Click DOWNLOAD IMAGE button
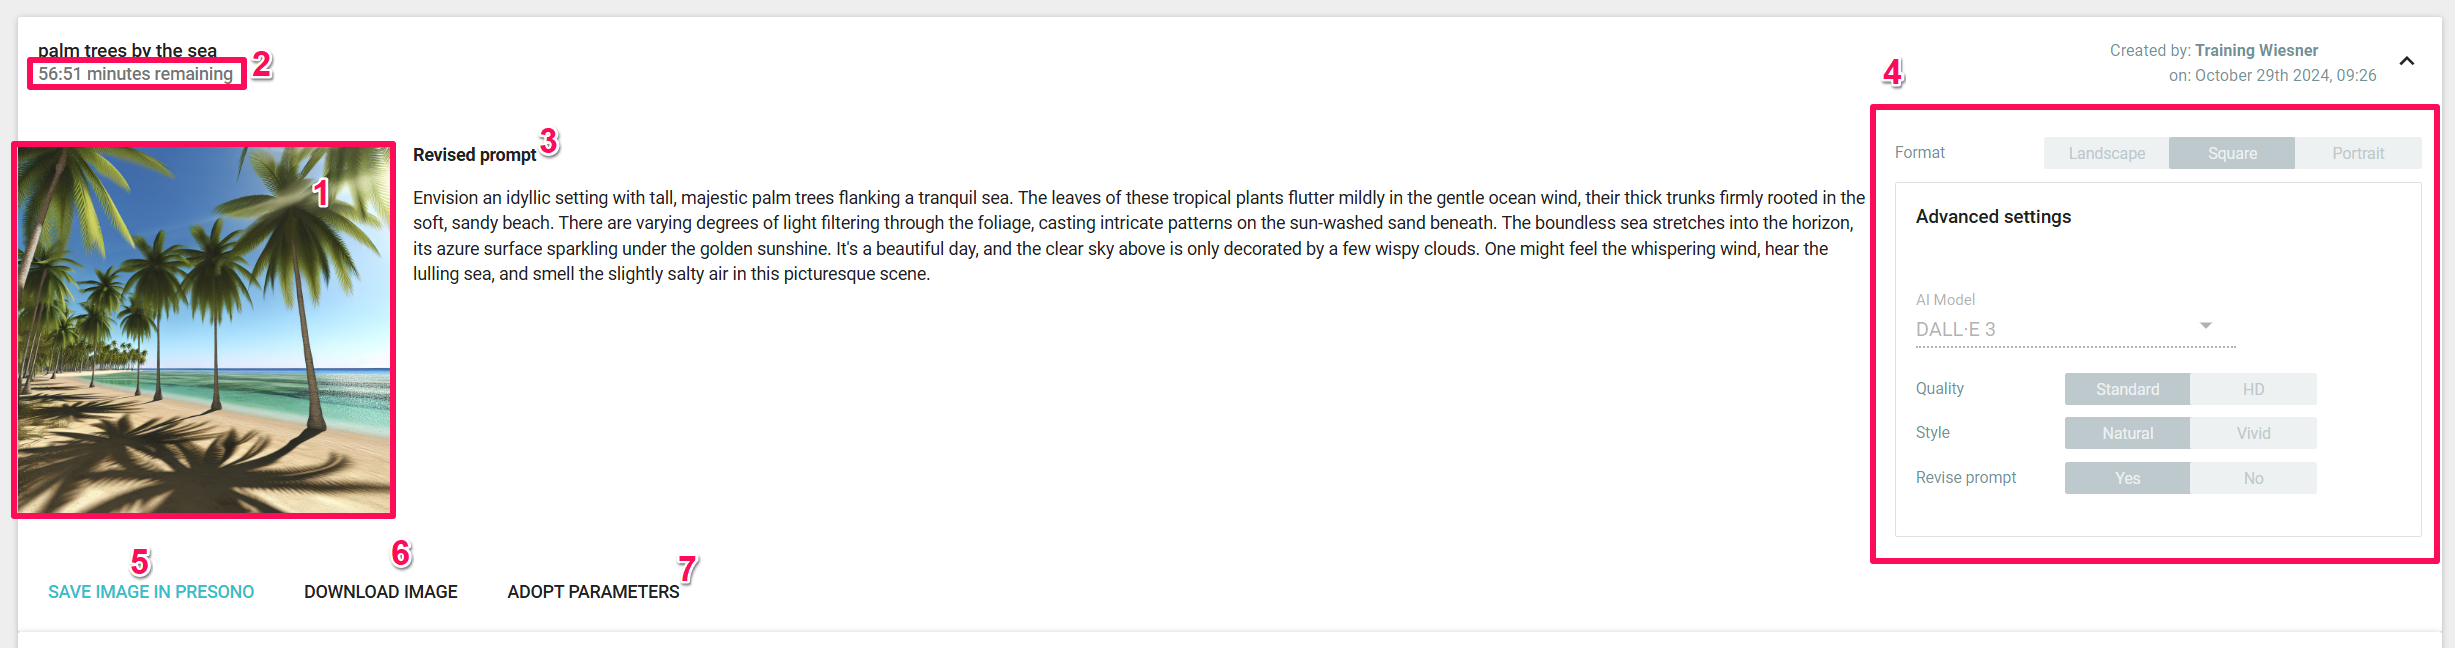The height and width of the screenshot is (648, 2455). 381,592
